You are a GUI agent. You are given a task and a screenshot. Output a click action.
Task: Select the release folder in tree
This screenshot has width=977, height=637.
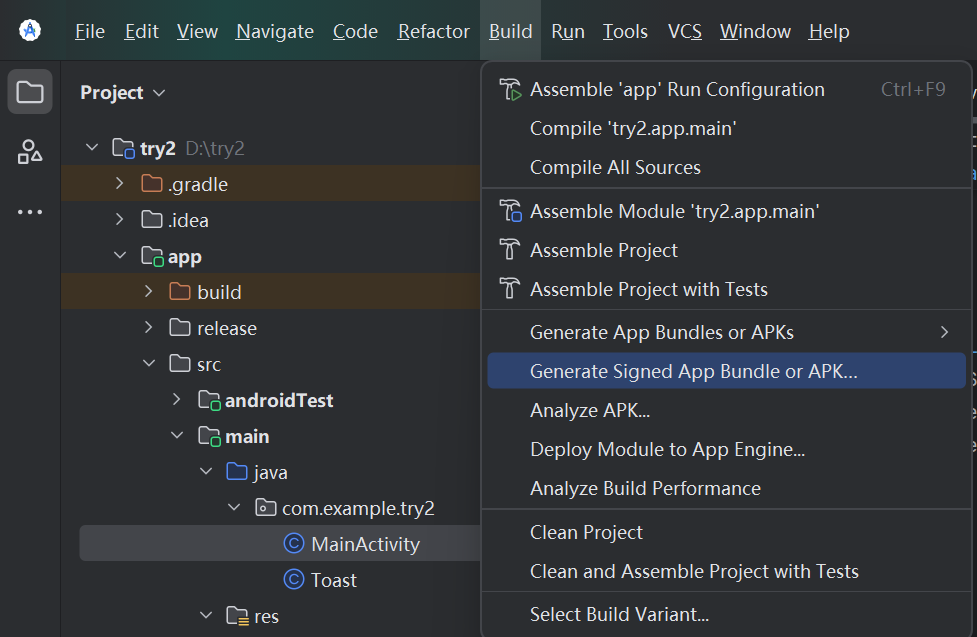pyautogui.click(x=226, y=328)
